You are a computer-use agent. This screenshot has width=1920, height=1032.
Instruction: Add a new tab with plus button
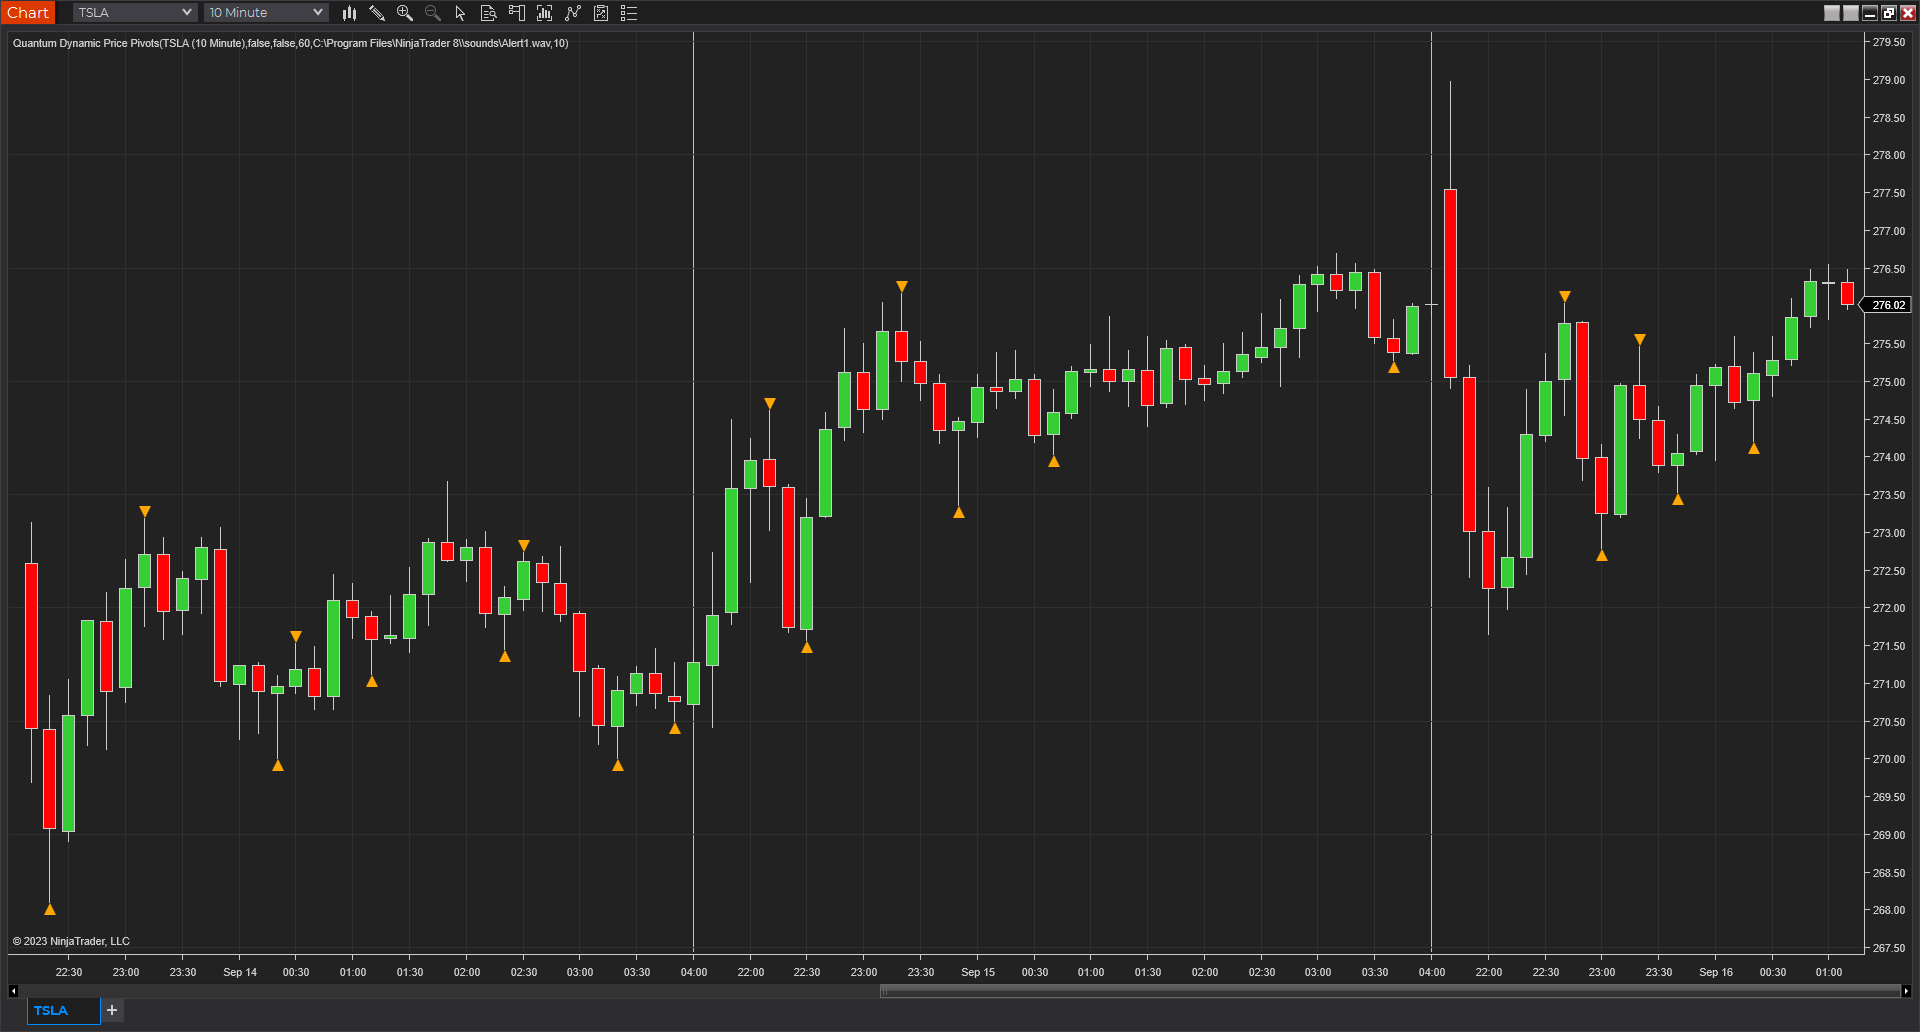[112, 1011]
